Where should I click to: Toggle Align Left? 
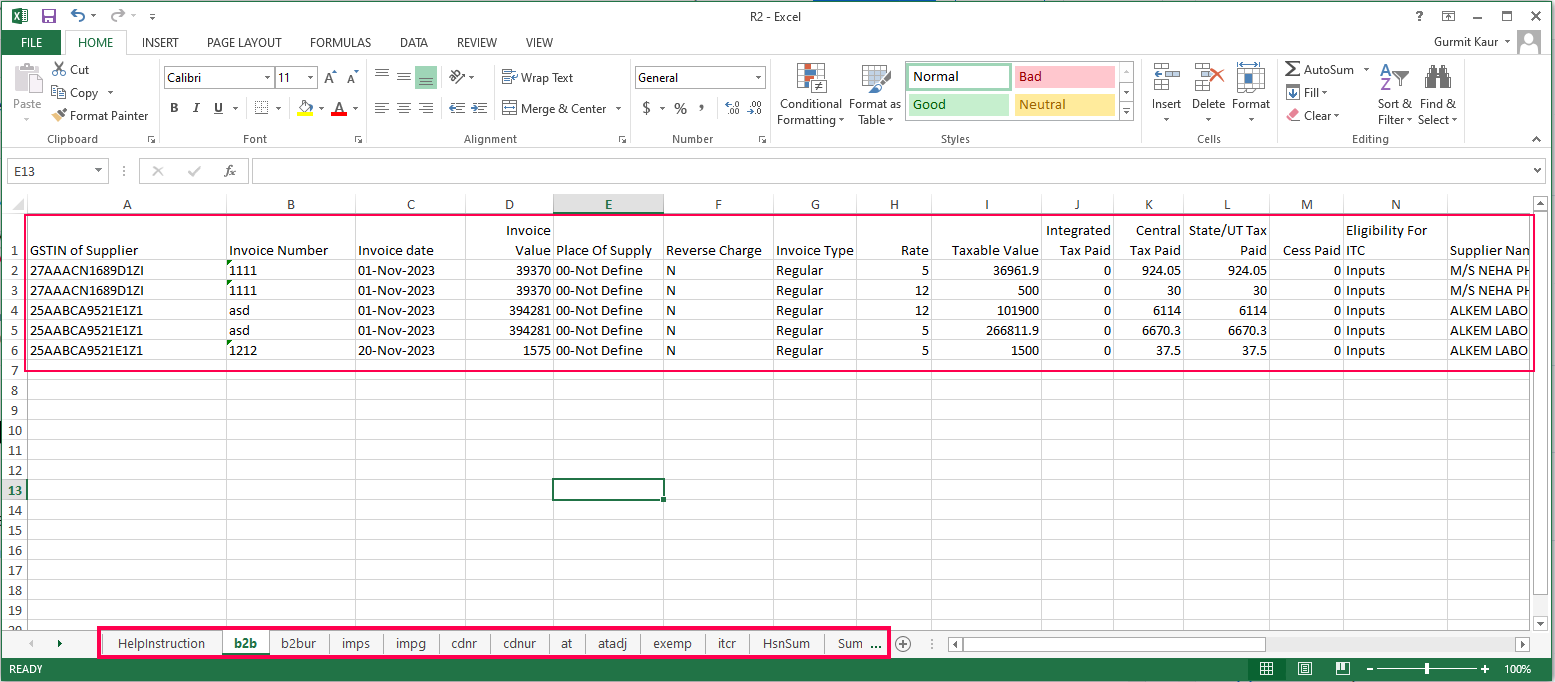(x=381, y=108)
